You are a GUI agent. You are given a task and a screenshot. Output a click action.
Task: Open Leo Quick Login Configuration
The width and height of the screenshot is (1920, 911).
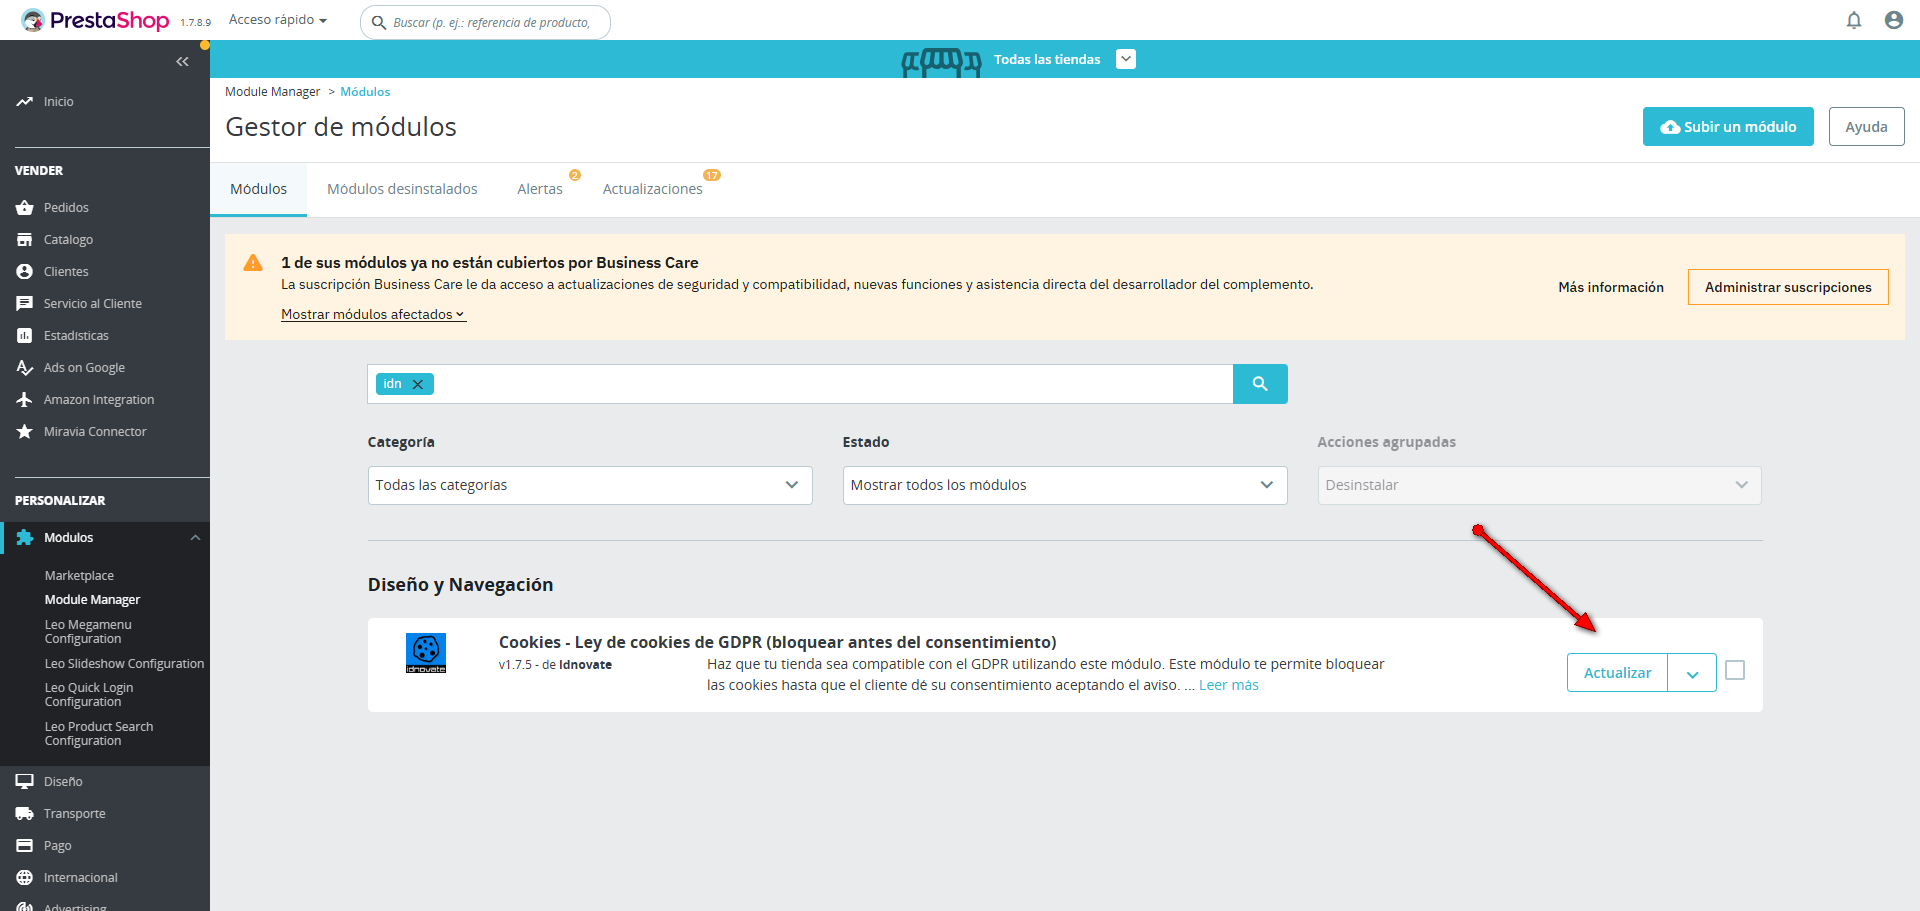pyautogui.click(x=89, y=695)
